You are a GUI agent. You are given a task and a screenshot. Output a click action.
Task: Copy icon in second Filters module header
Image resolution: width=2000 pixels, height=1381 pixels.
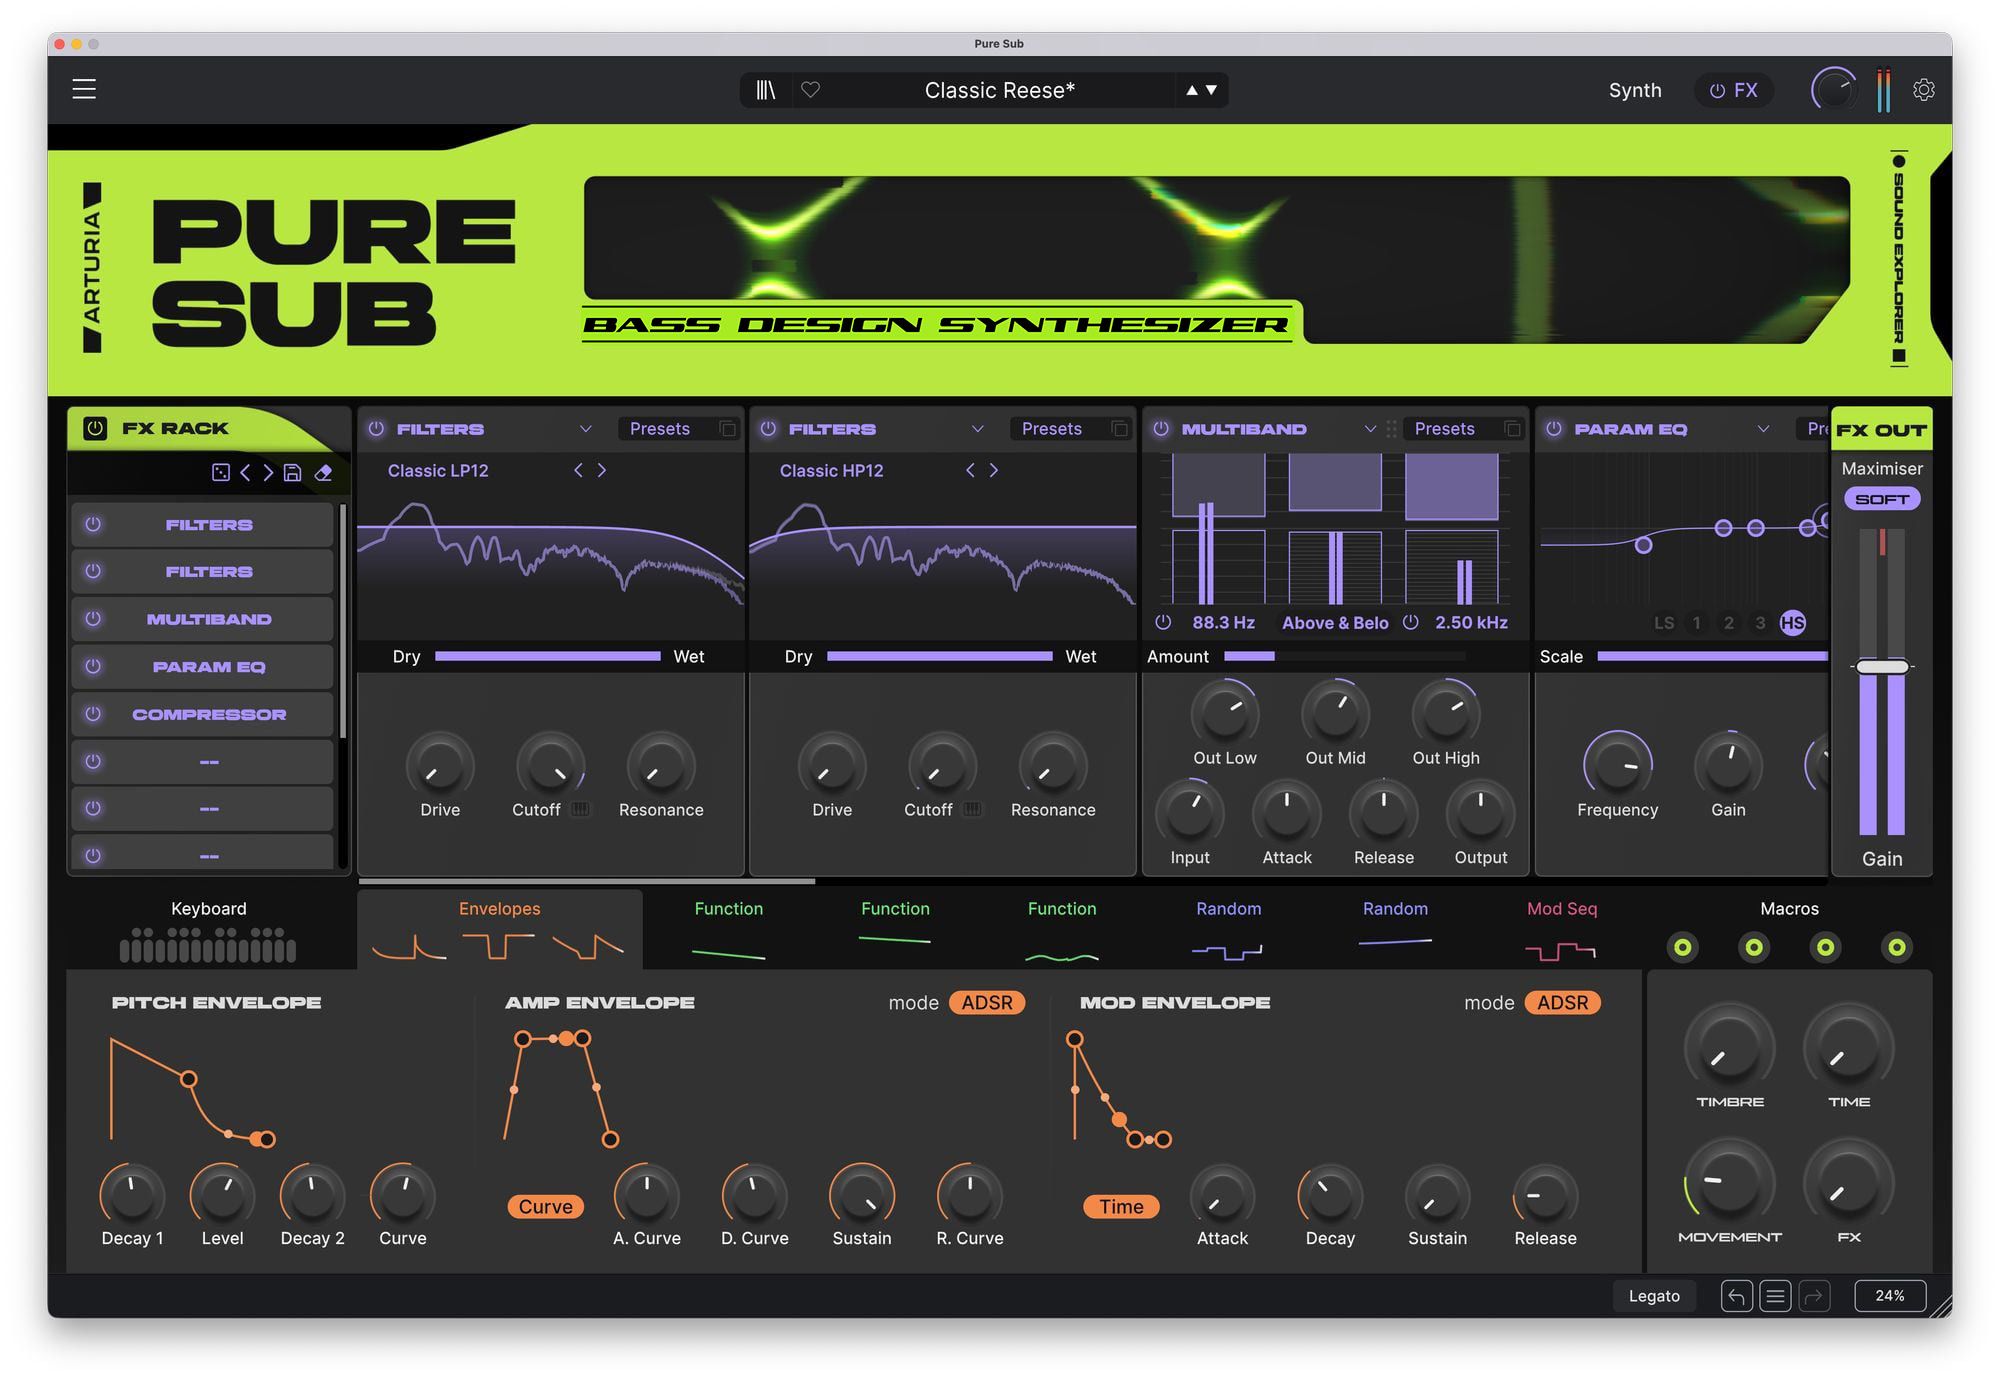(x=1120, y=429)
